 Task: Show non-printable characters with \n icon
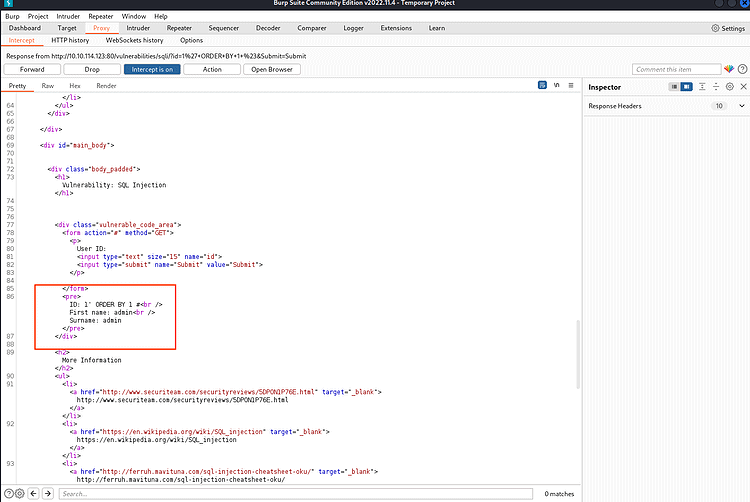[x=556, y=87]
